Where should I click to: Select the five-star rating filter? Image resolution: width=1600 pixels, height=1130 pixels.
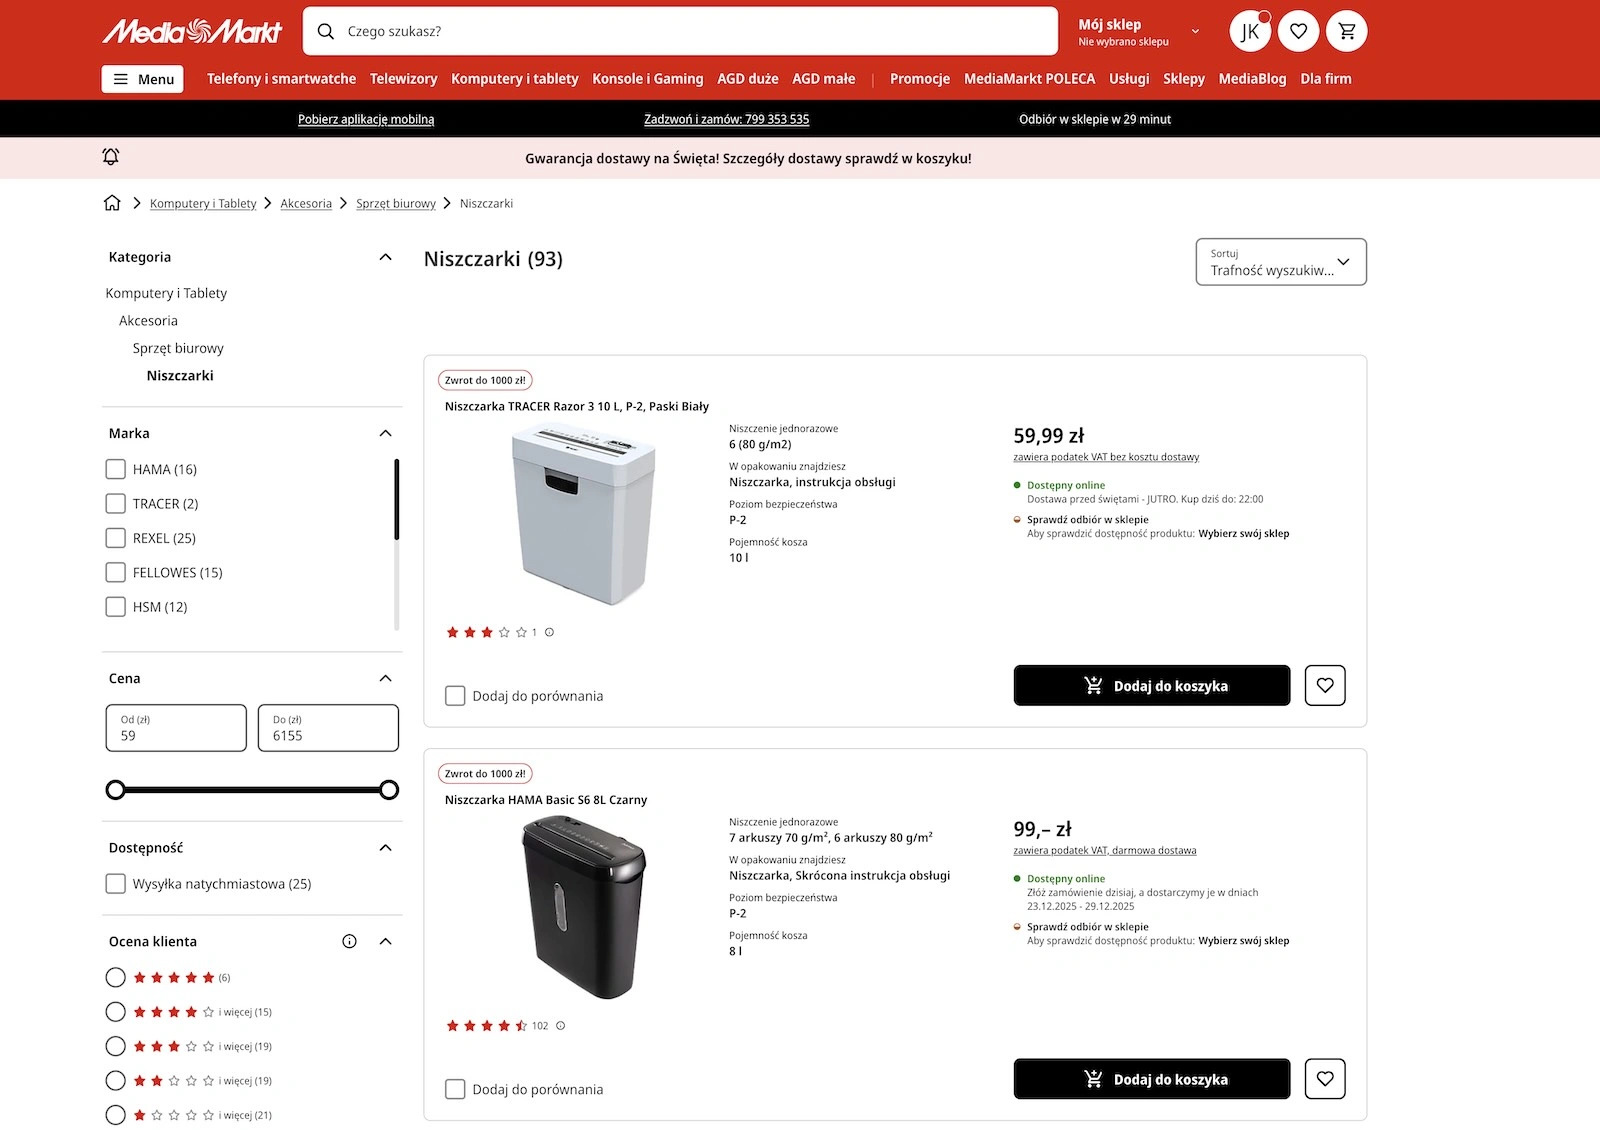(116, 978)
